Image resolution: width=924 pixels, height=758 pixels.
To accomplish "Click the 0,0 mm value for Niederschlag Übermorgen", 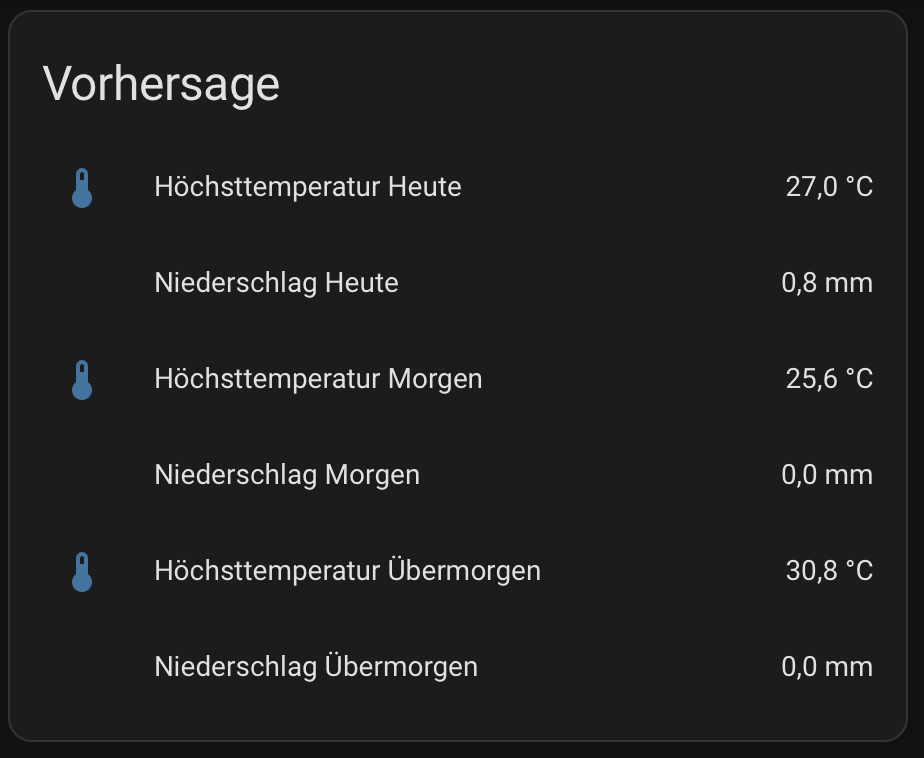I will (x=827, y=667).
